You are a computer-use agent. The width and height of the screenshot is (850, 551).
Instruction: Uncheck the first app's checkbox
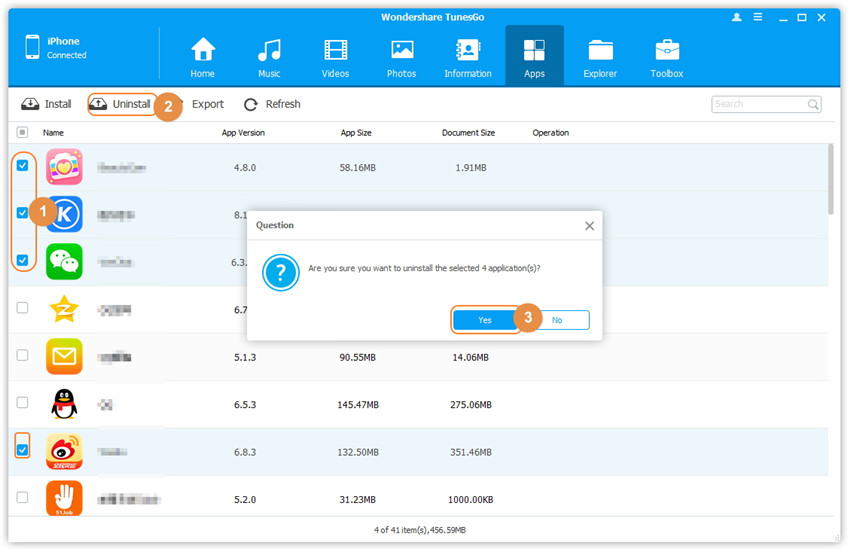tap(22, 166)
